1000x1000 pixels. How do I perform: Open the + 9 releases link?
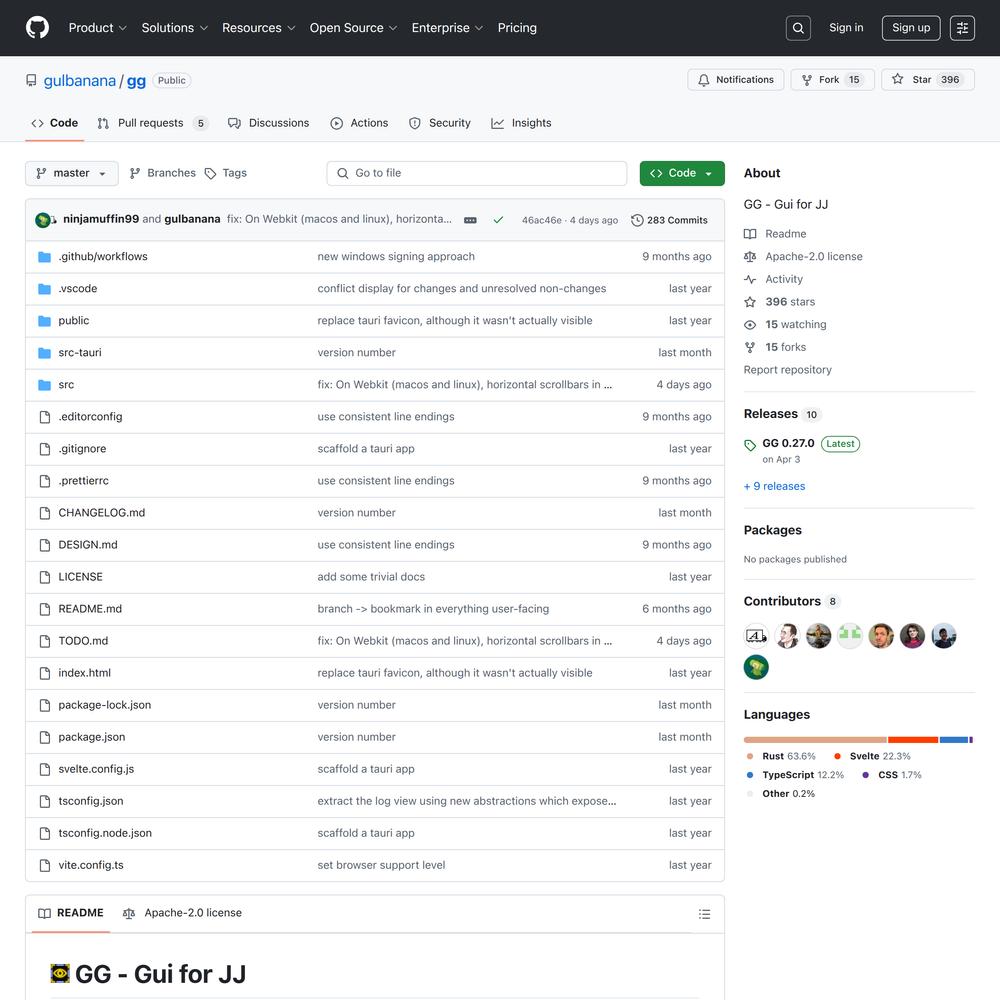click(x=774, y=486)
